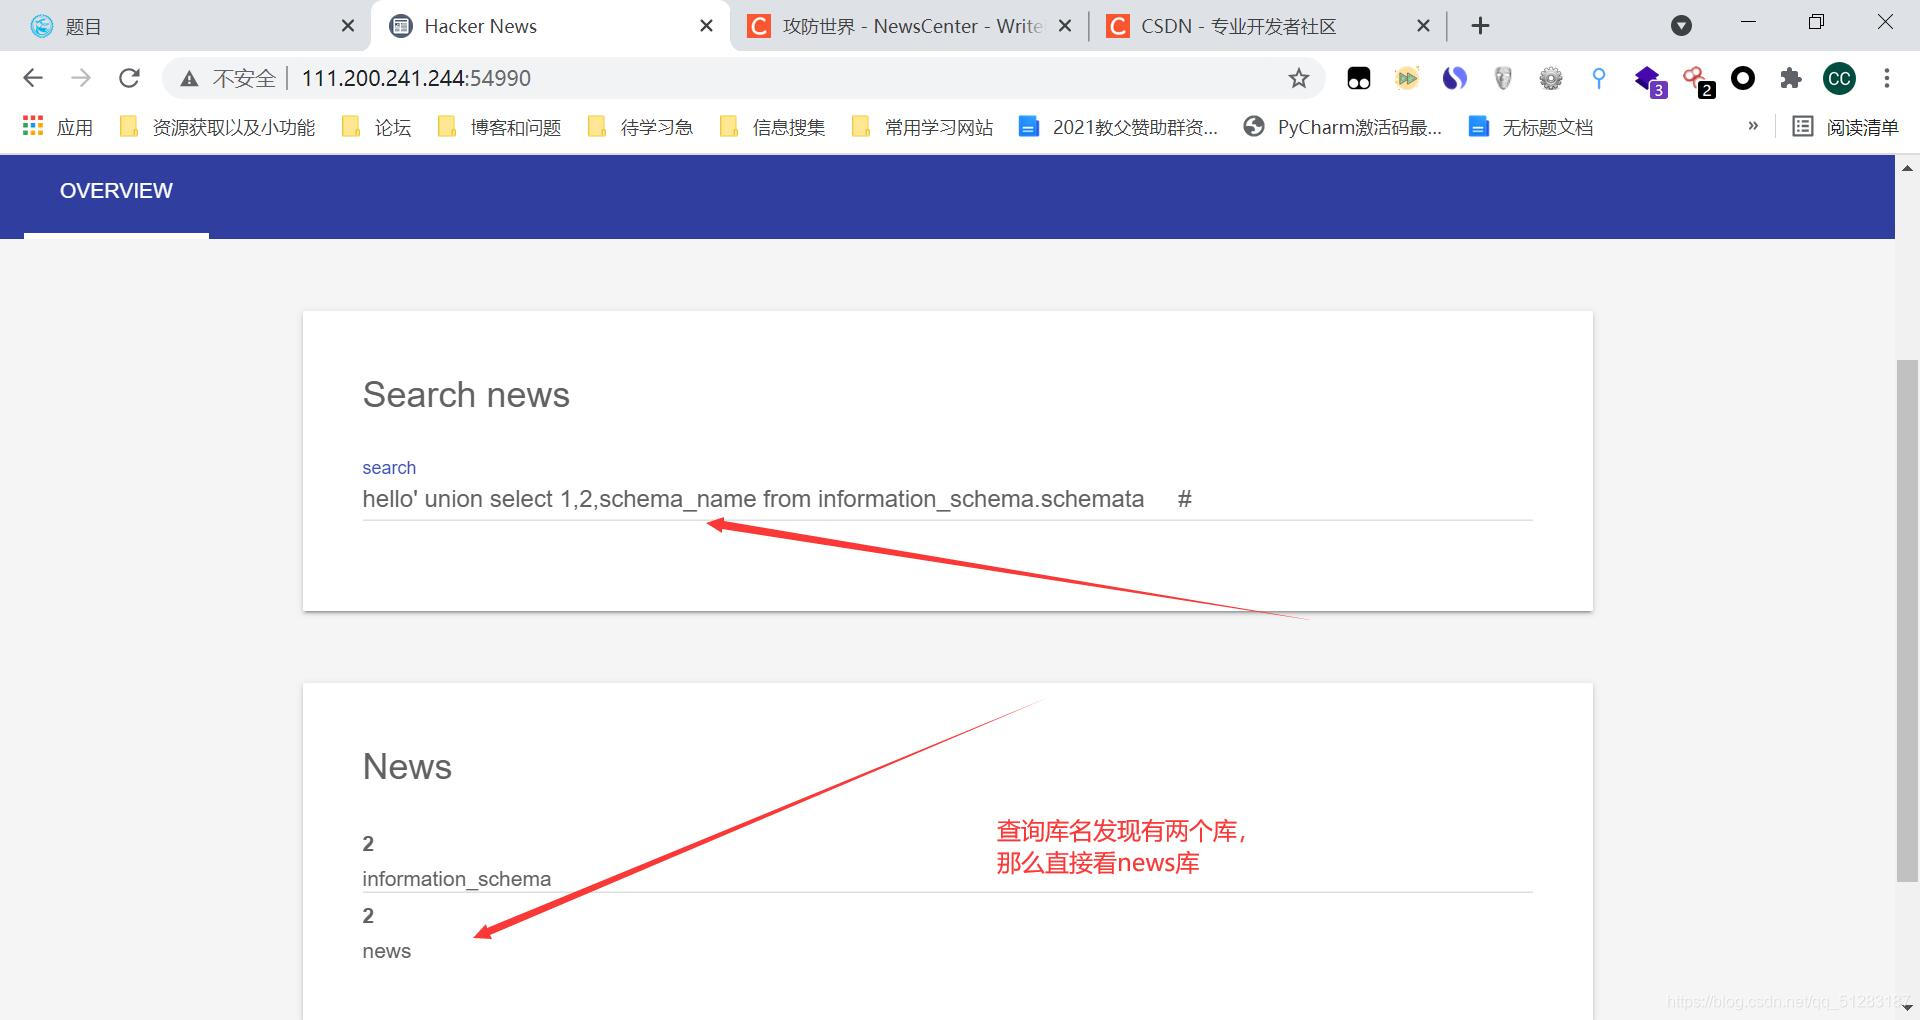Screen dimensions: 1920x1020
Task: Open the 信息搜集 bookmark folder
Action: point(772,126)
